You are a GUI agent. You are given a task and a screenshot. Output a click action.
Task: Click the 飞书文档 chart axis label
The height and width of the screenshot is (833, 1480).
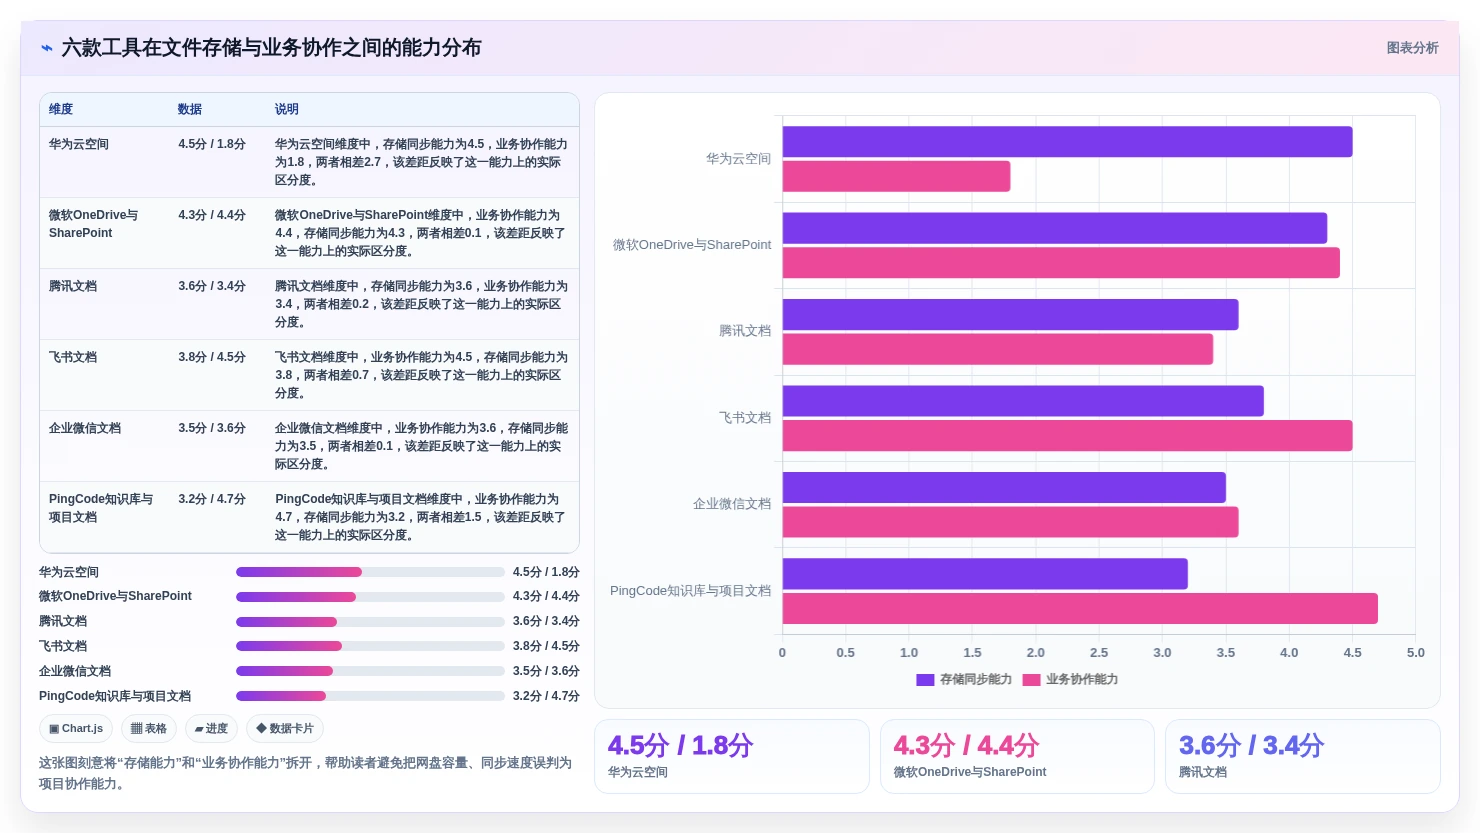tap(745, 418)
